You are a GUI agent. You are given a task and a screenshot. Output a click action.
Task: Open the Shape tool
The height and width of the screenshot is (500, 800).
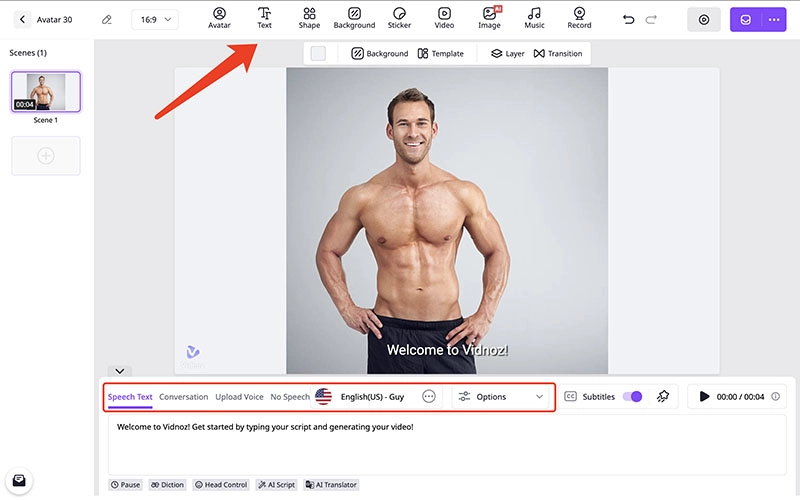(309, 18)
